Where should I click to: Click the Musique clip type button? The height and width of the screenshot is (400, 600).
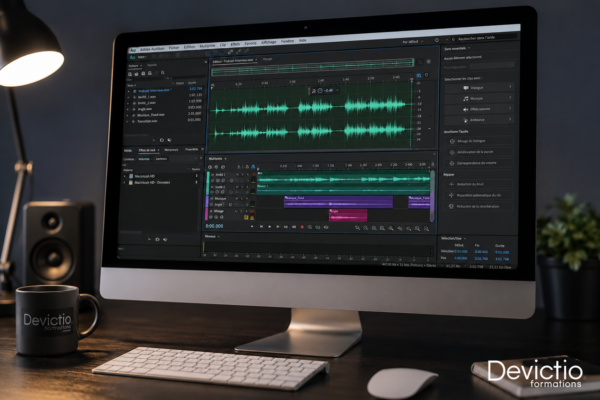tap(479, 98)
